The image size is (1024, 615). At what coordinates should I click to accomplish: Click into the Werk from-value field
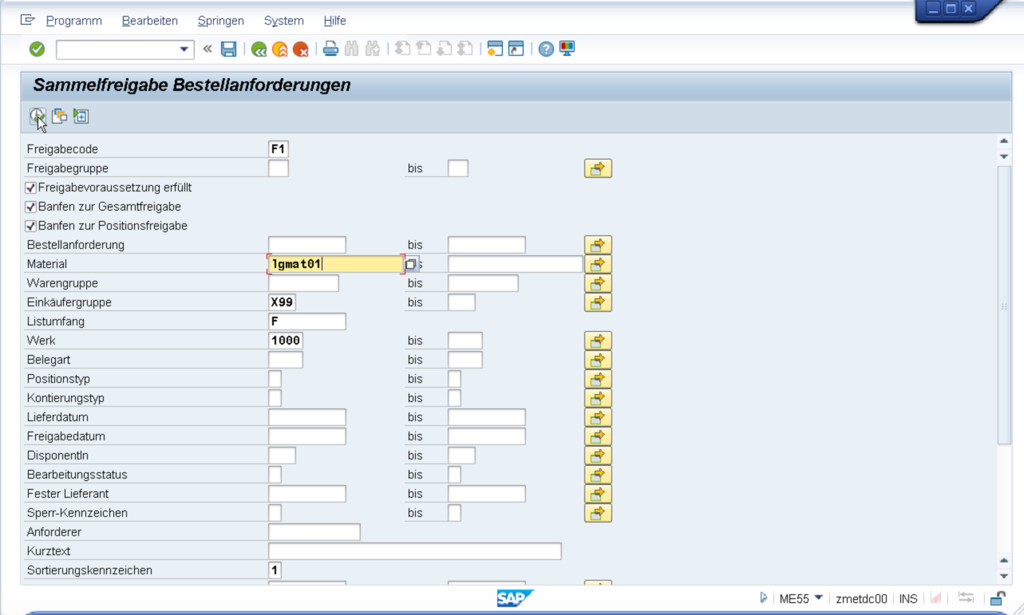coord(285,341)
